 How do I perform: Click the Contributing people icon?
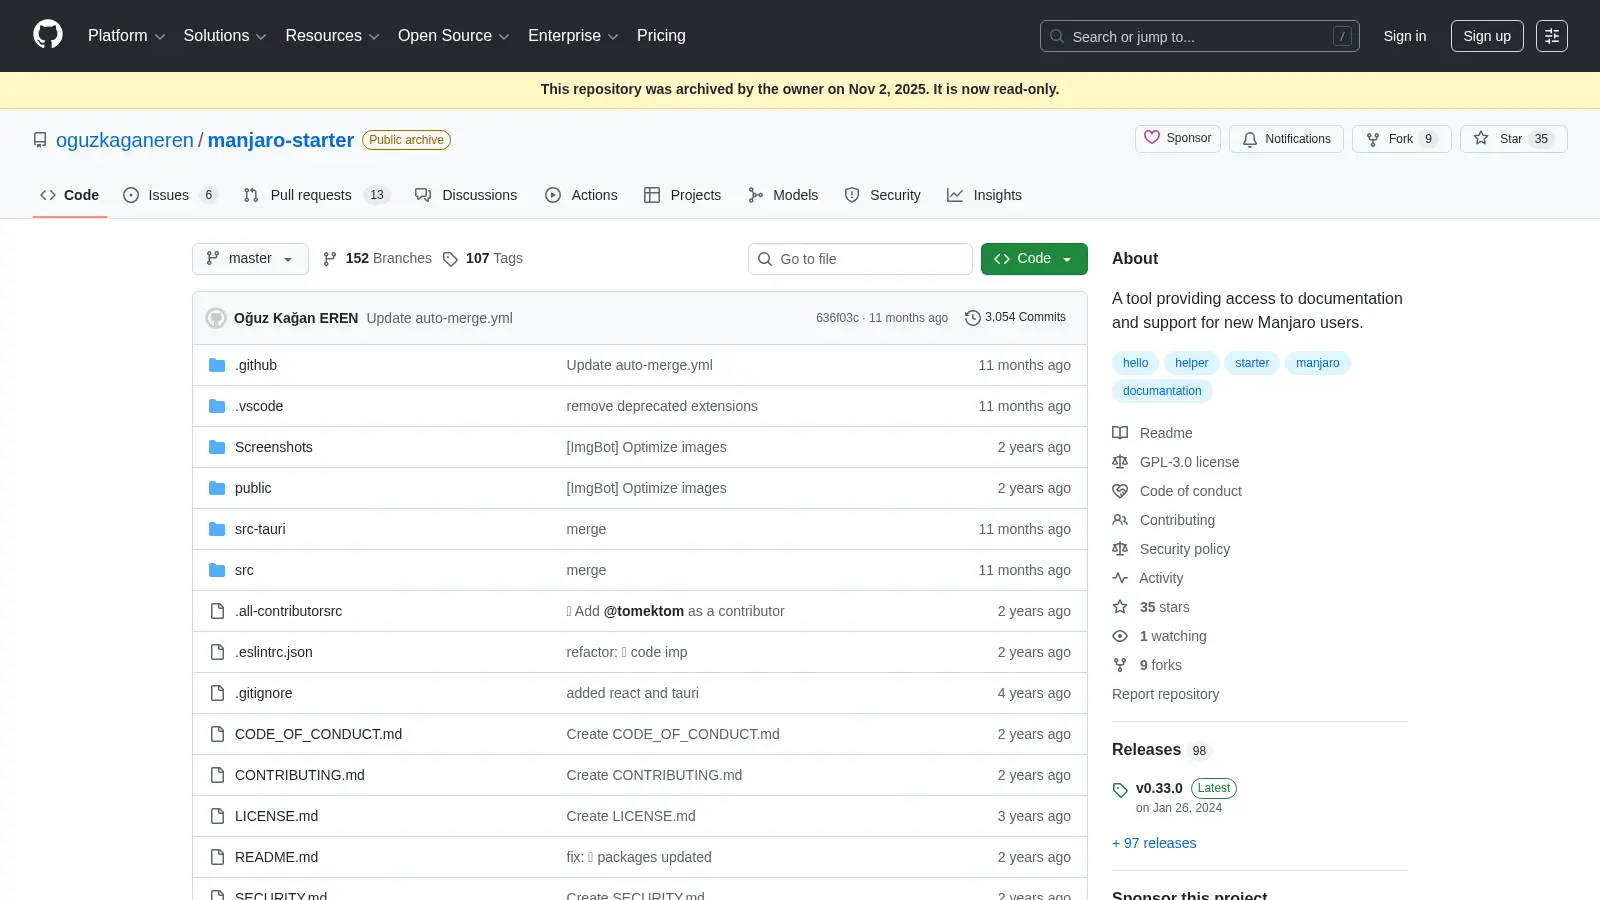click(1120, 520)
